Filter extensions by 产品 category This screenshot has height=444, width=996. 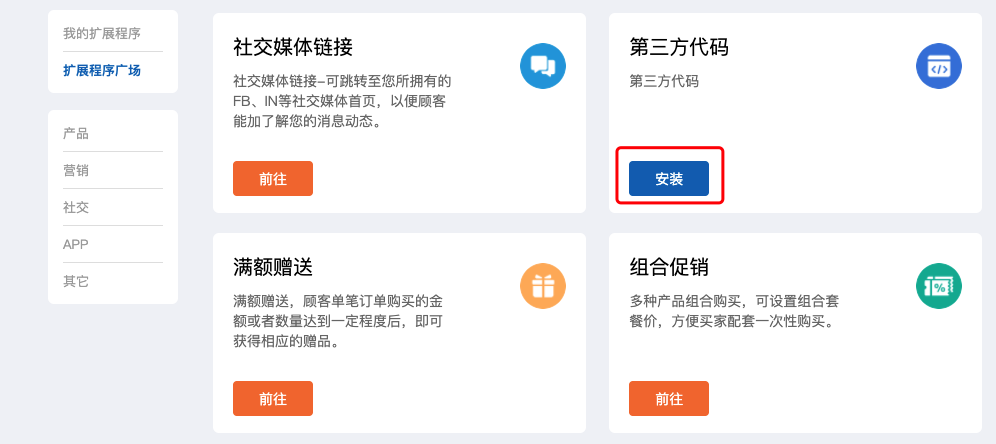(76, 134)
